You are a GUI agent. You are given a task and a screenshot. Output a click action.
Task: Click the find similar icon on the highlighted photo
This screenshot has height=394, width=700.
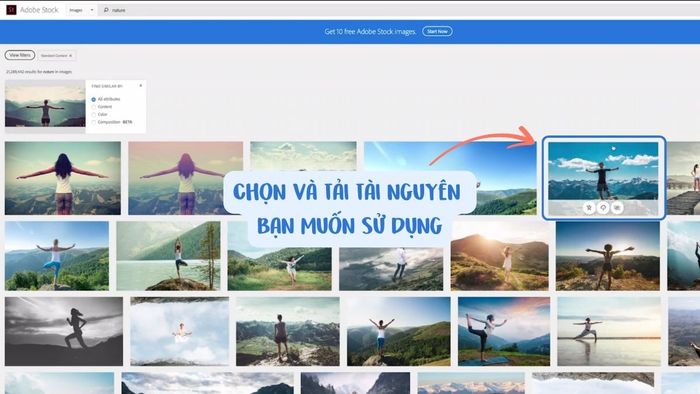617,208
